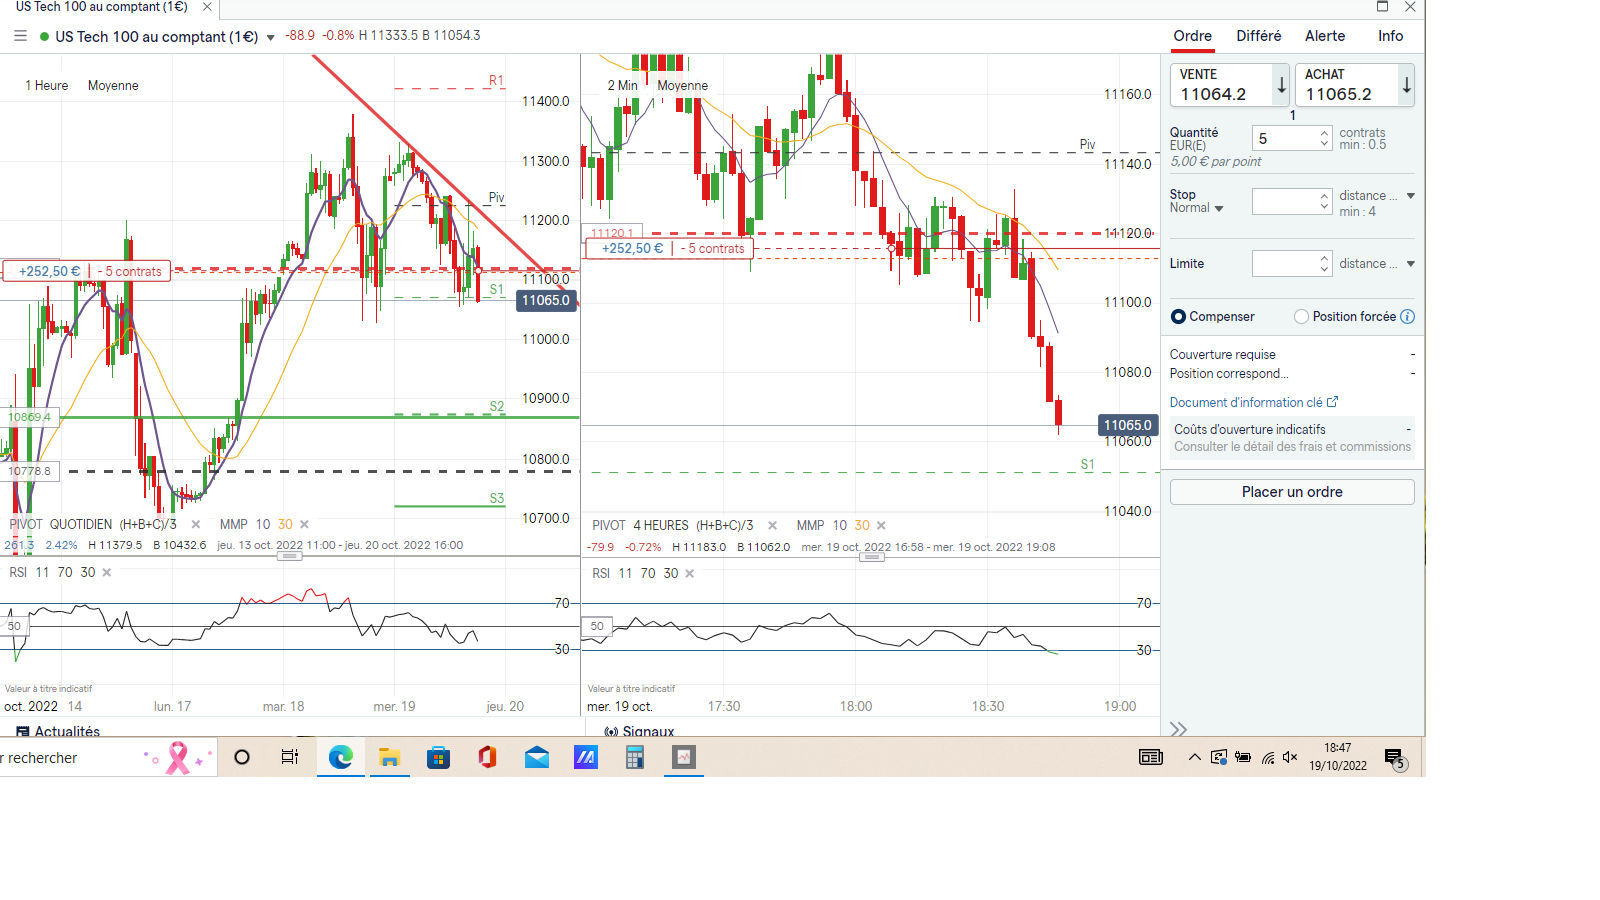
Task: Increase the Quantité value with the up arrow
Action: pyautogui.click(x=1324, y=132)
